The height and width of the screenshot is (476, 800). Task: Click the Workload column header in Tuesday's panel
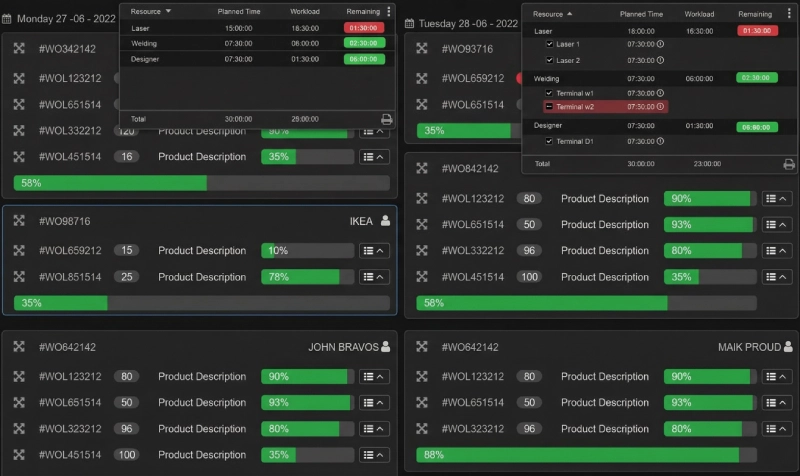(x=699, y=15)
